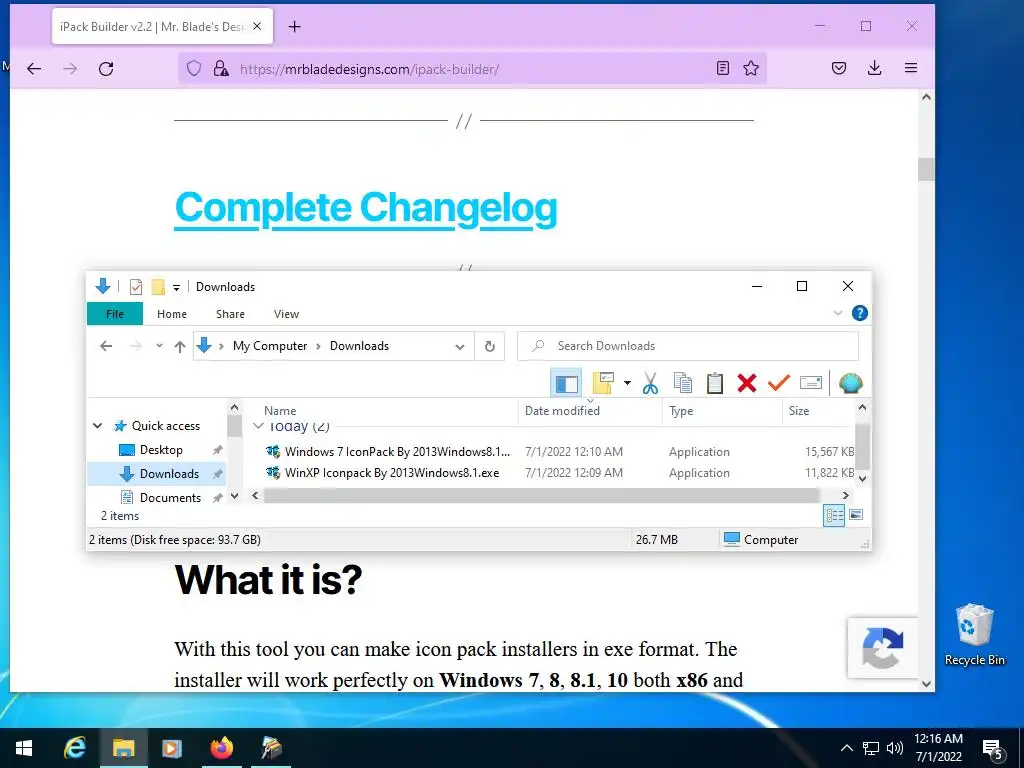Viewport: 1024px width, 768px height.
Task: Click the red X Delete icon
Action: pyautogui.click(x=746, y=383)
